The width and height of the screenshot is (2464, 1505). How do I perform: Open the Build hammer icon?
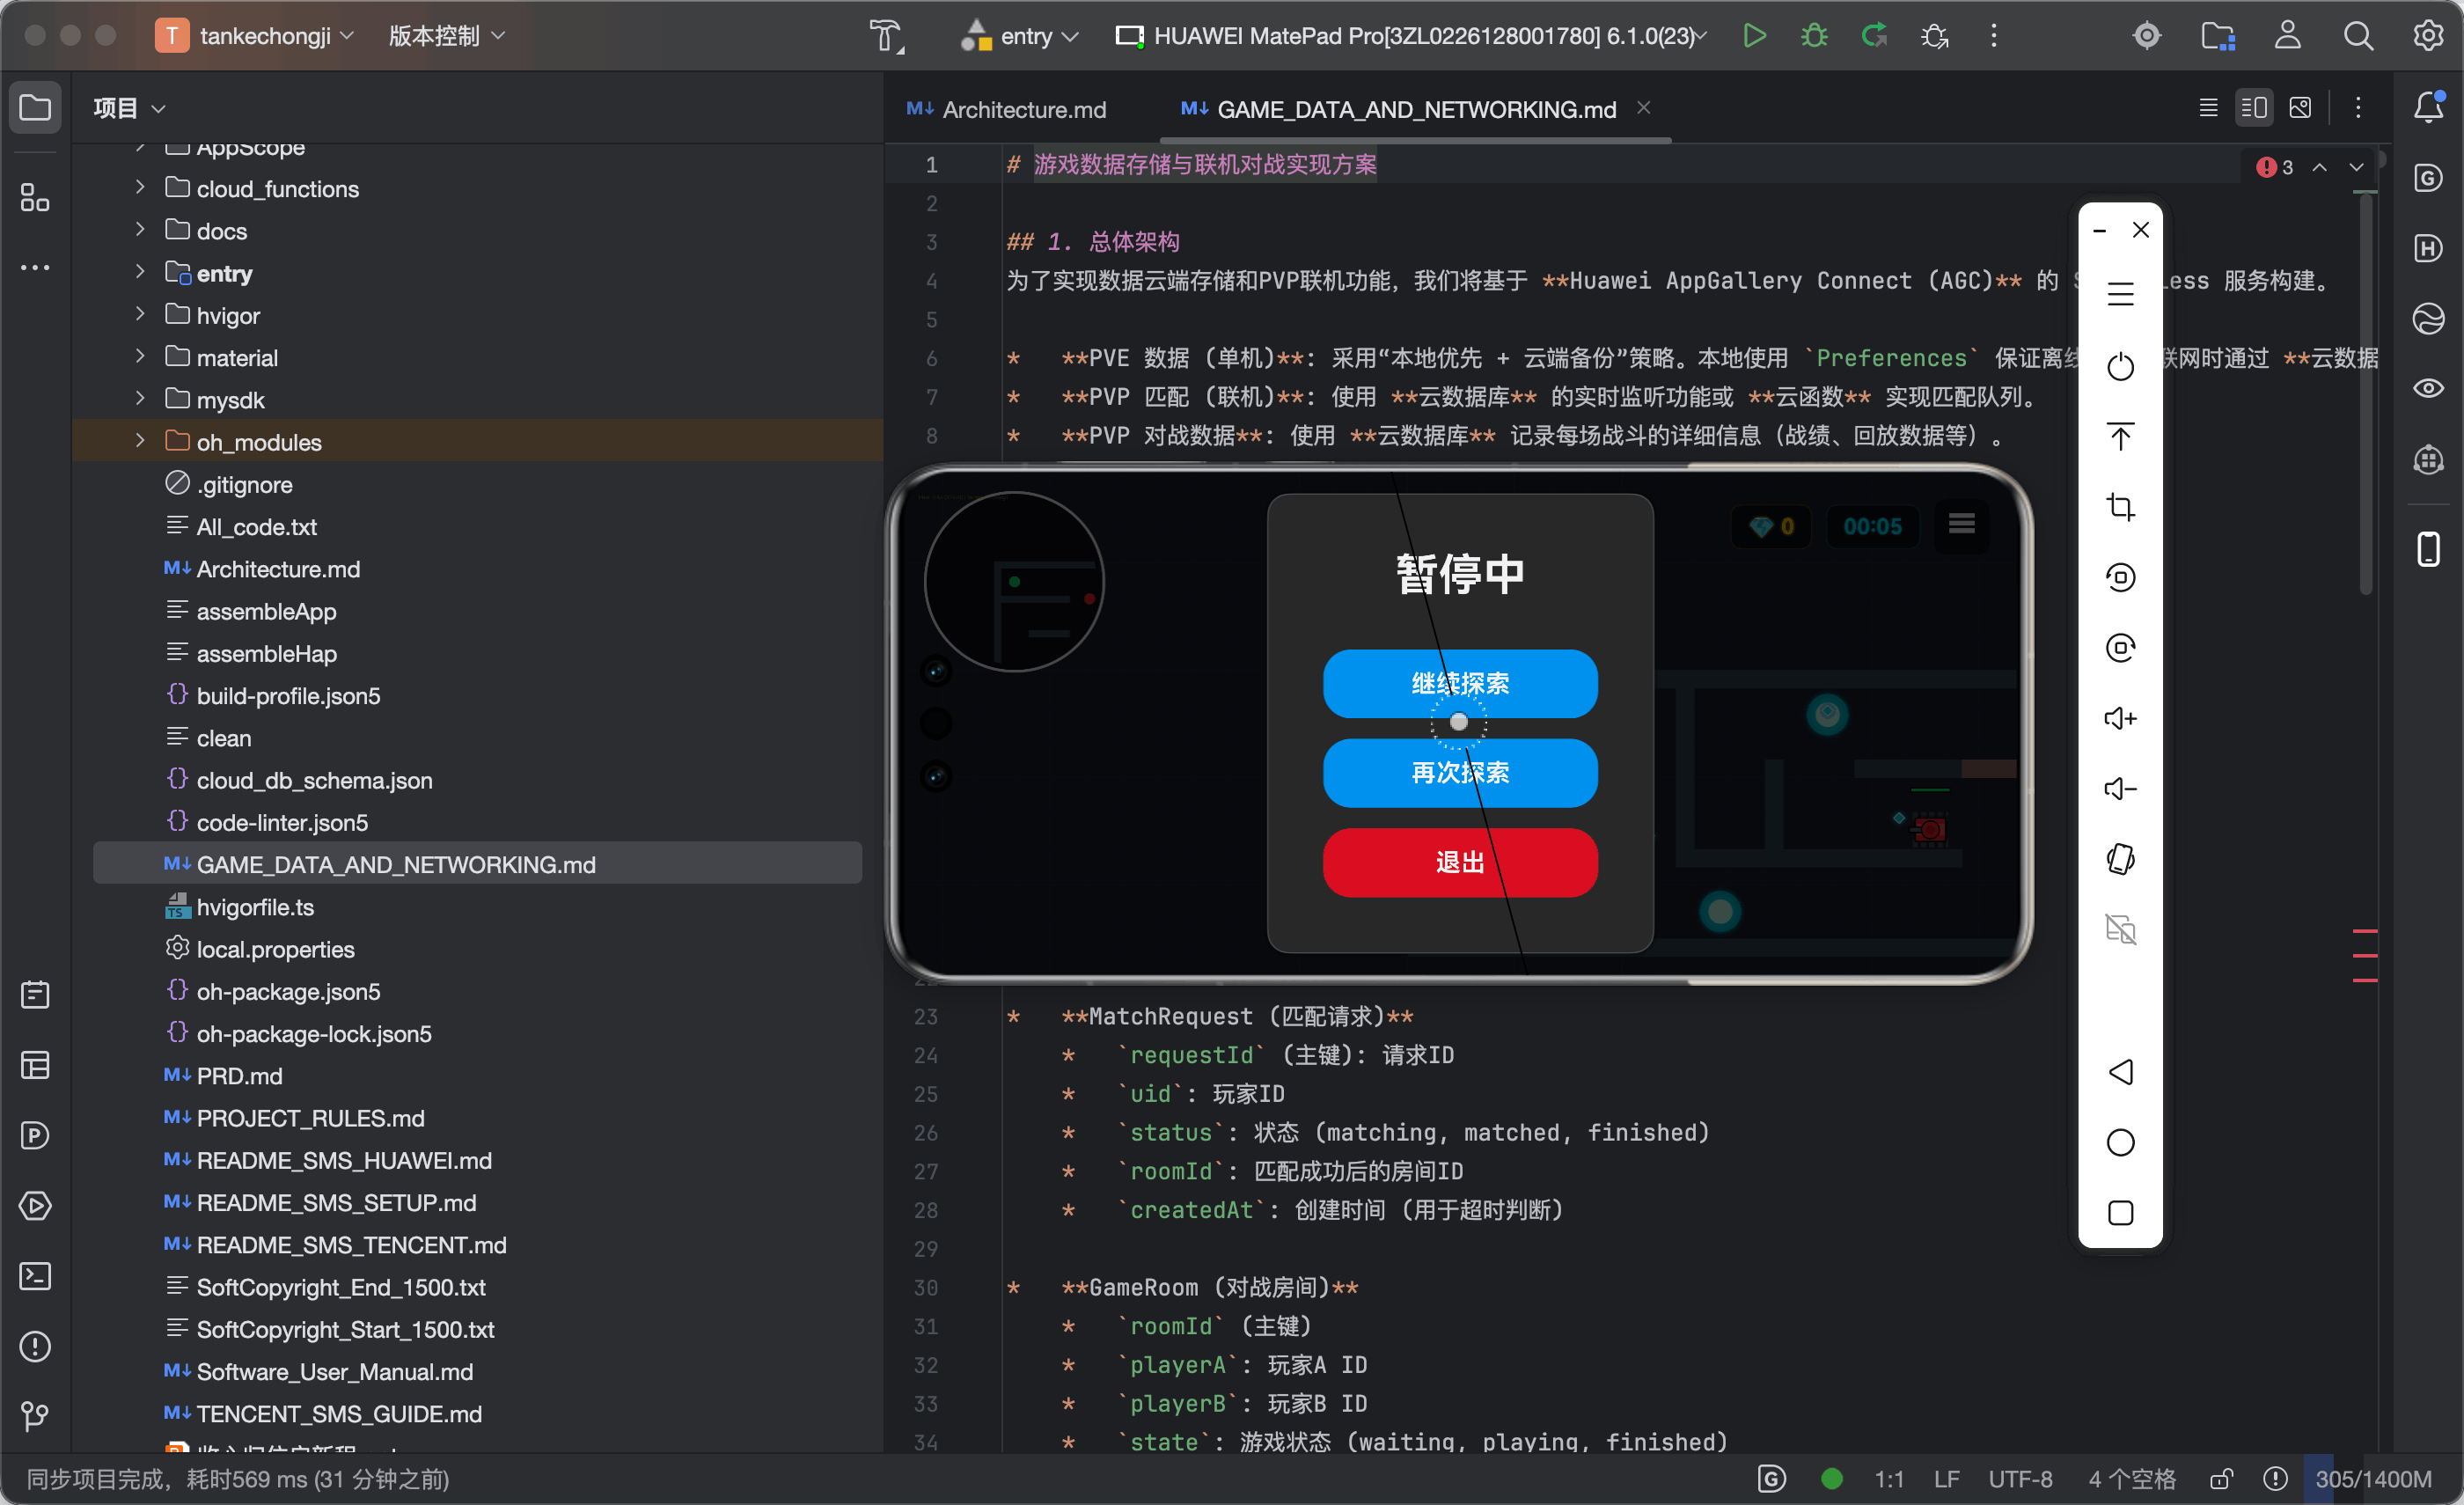[885, 36]
